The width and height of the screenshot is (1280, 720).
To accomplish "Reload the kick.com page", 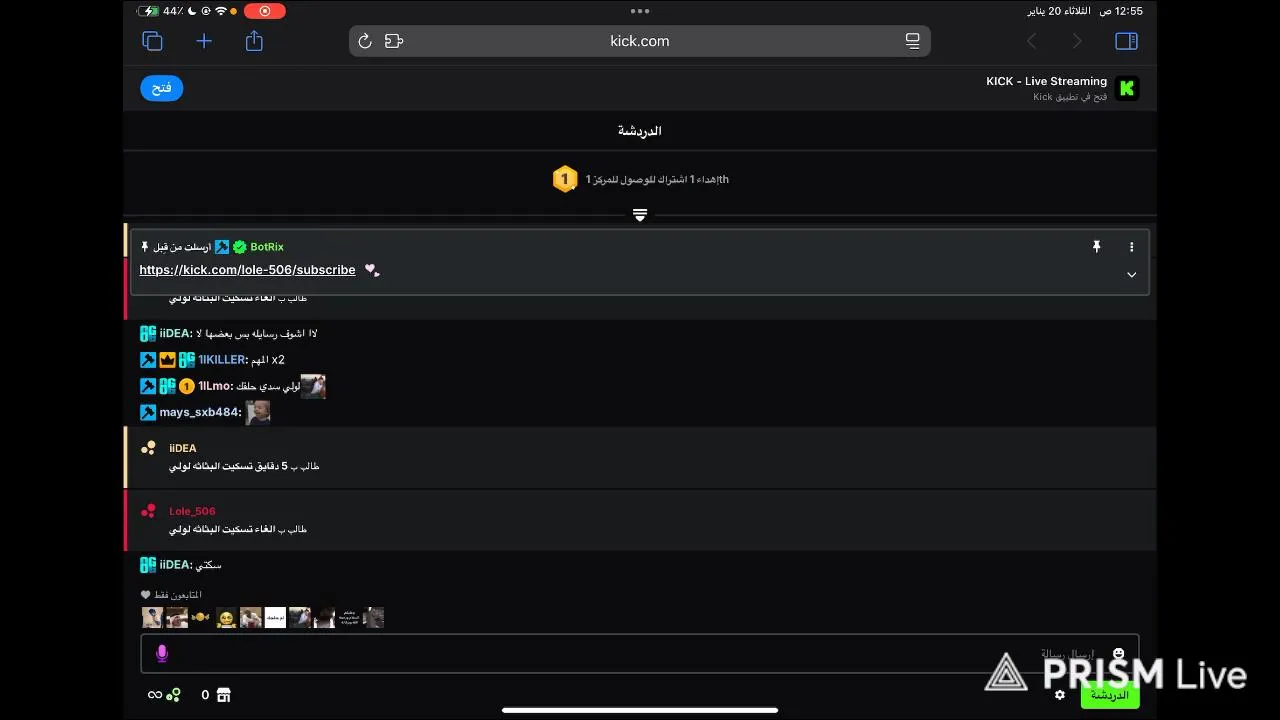I will coord(365,41).
